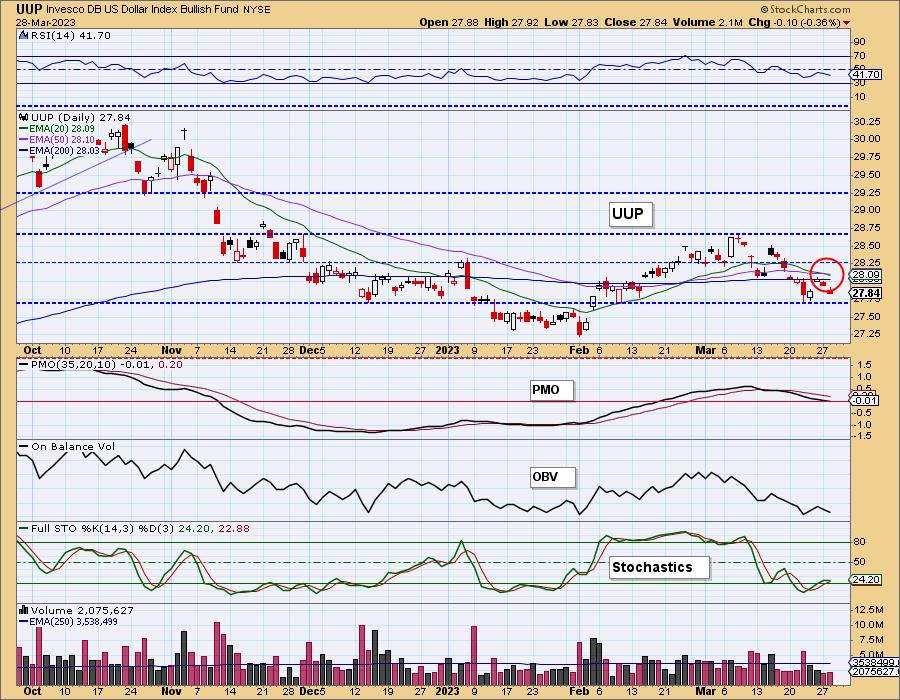Click the red down arrow beside Chg

click(847, 23)
